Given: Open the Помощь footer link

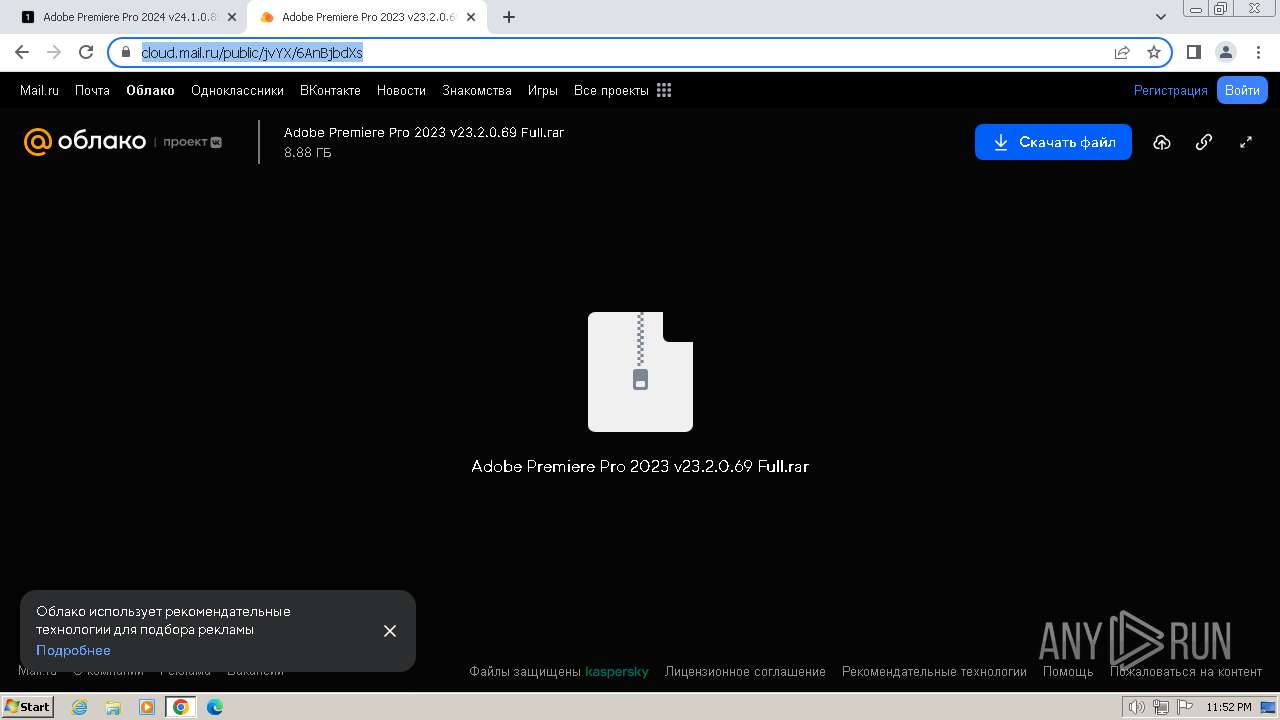Looking at the screenshot, I should click(1068, 672).
